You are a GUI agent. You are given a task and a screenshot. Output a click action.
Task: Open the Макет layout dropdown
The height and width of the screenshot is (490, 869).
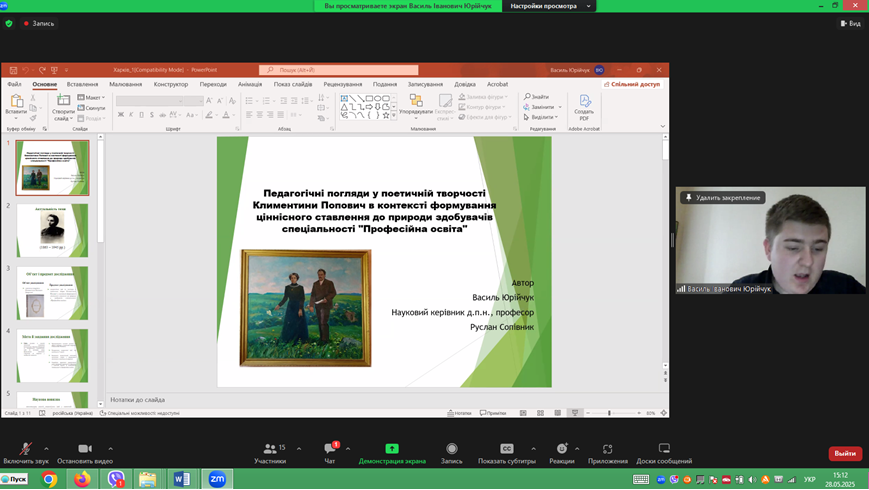(91, 98)
